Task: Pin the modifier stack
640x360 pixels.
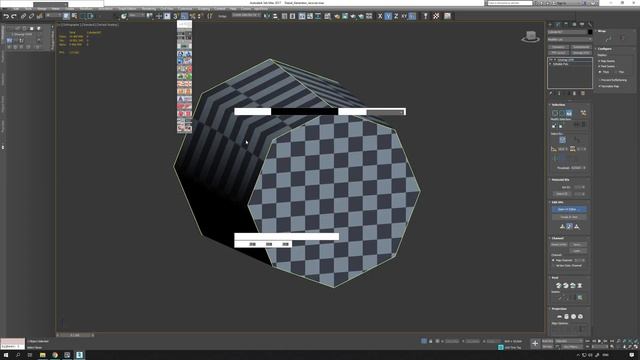Action: point(551,93)
